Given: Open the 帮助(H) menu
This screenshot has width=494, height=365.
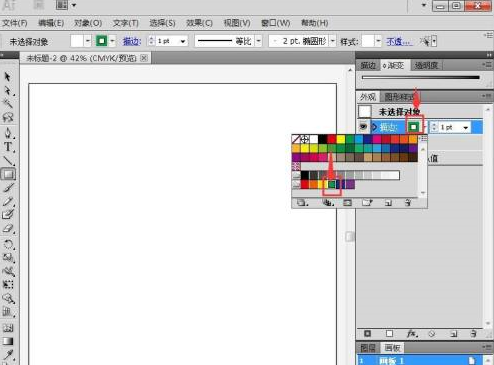Looking at the screenshot, I should [x=315, y=23].
